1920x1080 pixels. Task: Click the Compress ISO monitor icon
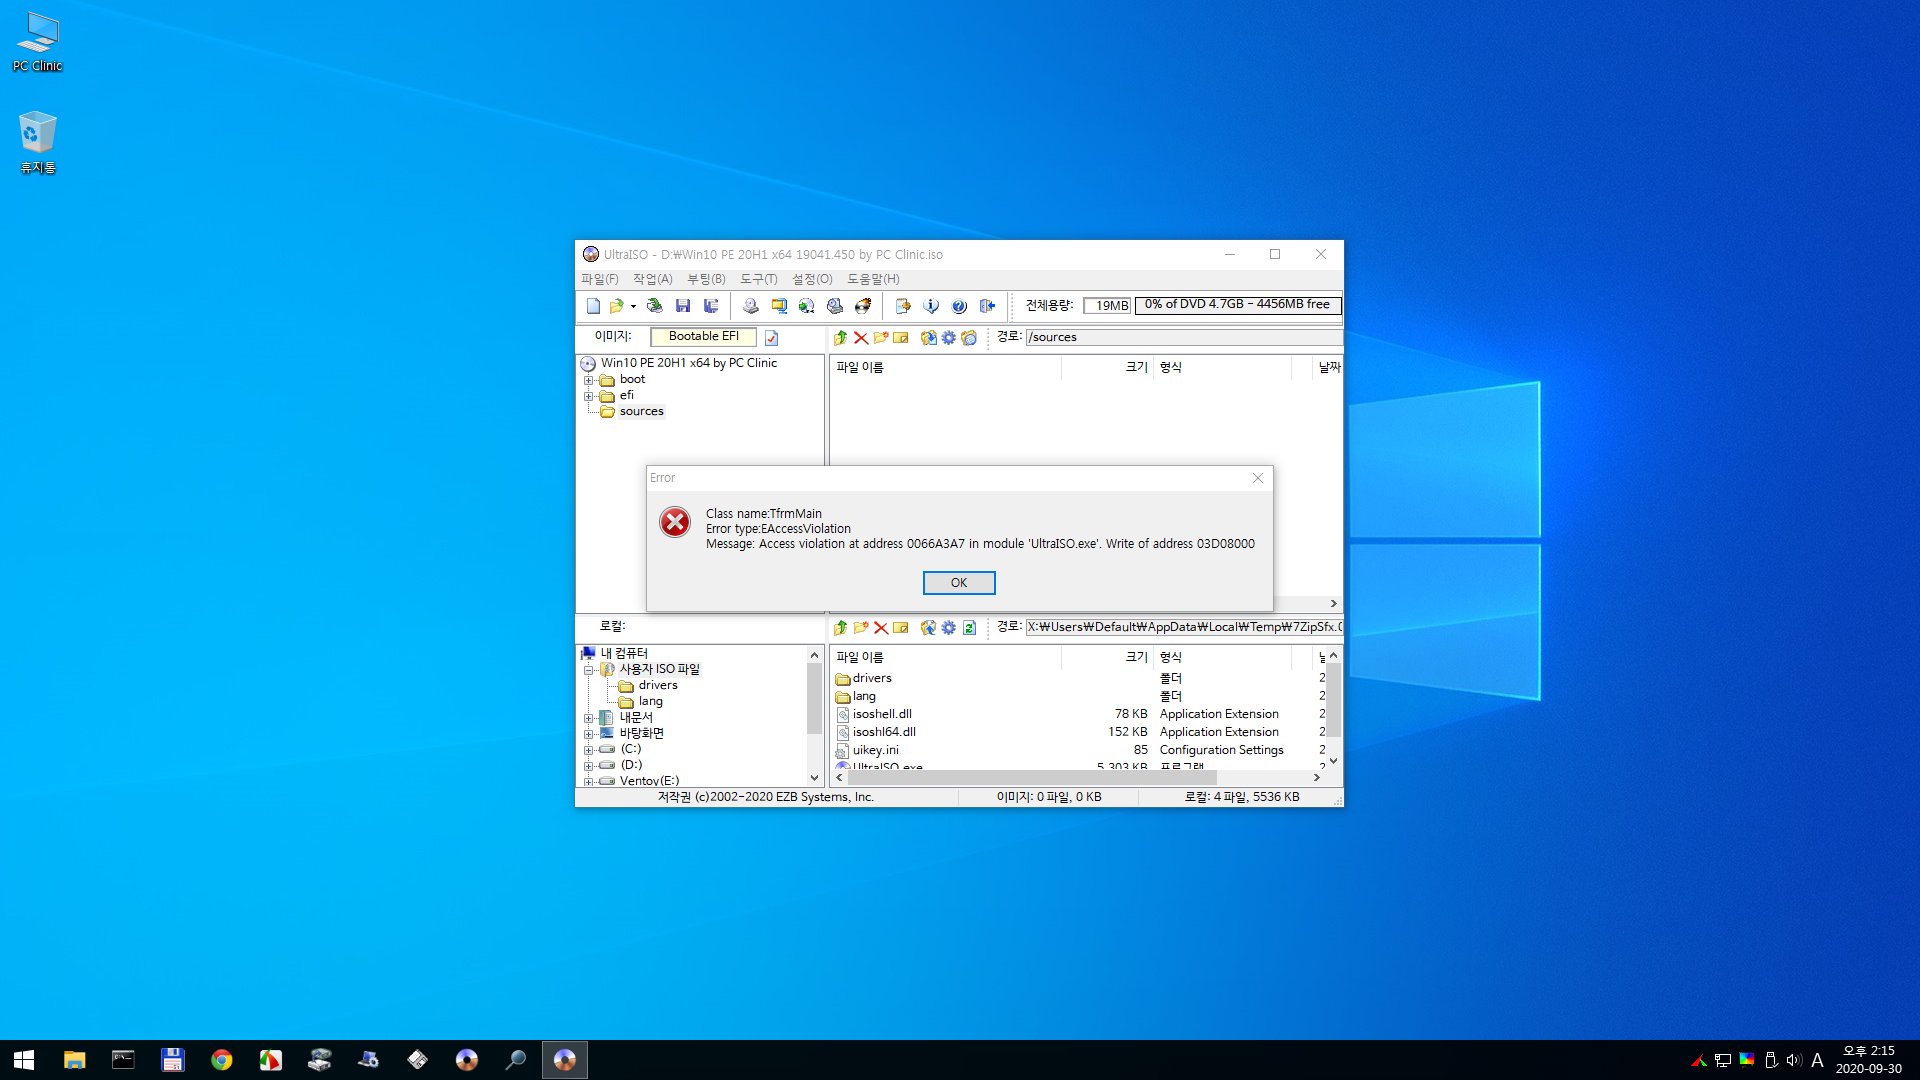tap(778, 306)
